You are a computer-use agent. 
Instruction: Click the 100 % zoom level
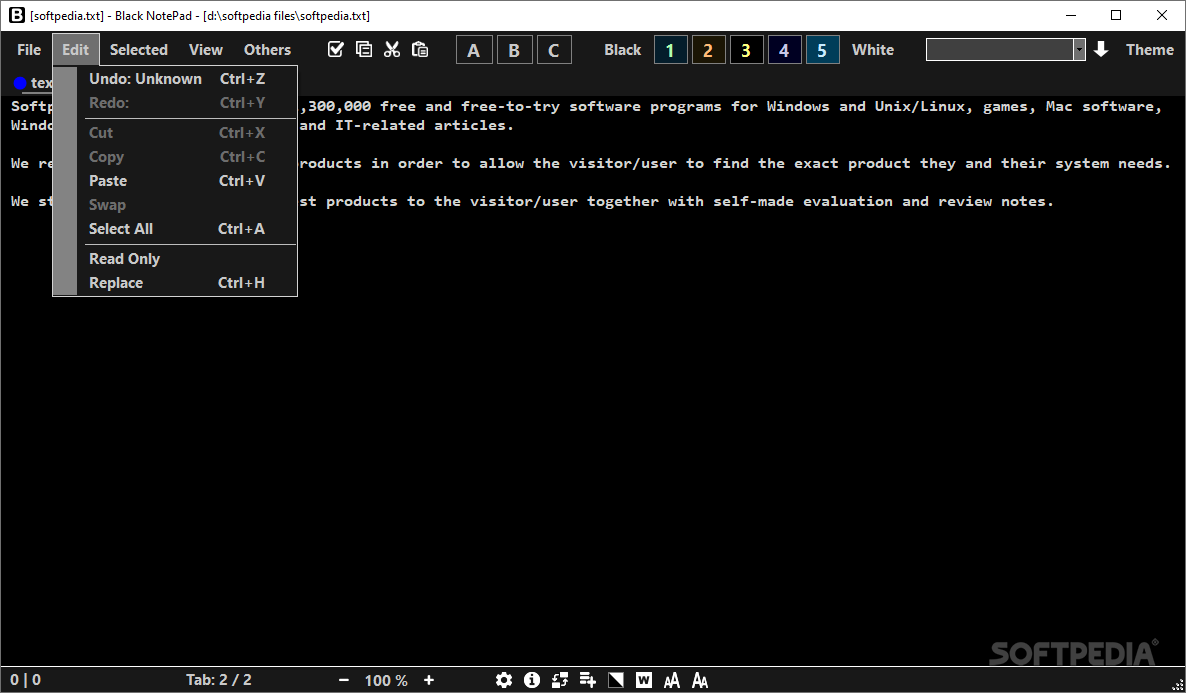[386, 680]
